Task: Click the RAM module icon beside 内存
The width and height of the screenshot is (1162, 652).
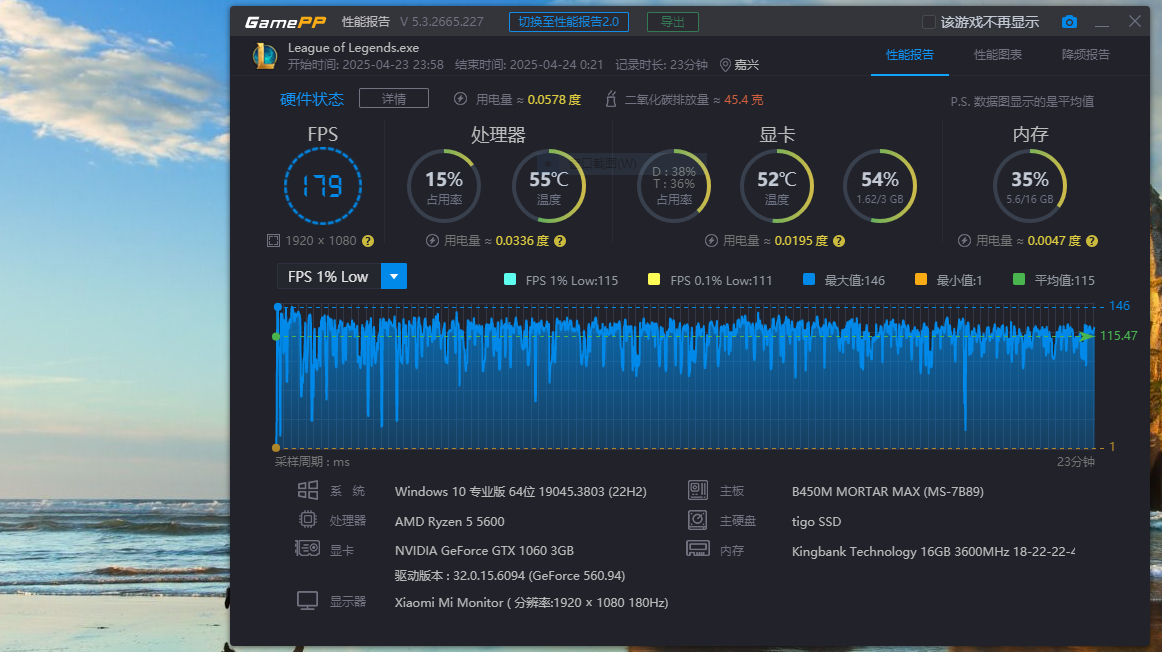Action: (x=698, y=549)
